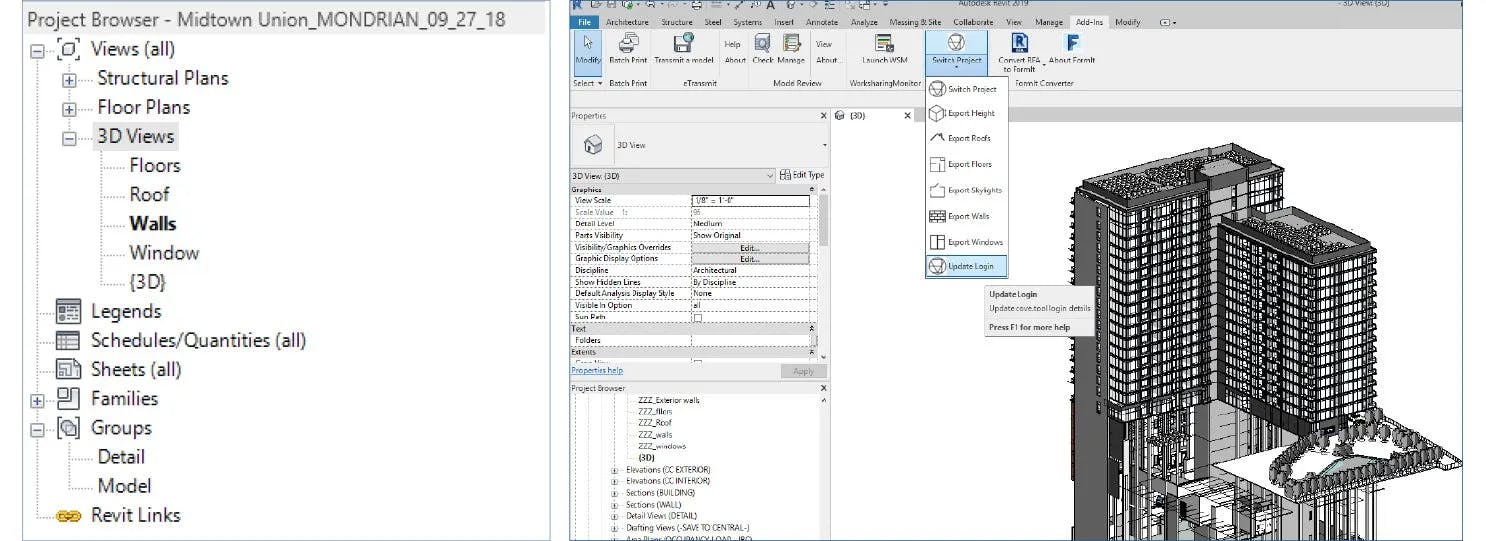Viewport: 1486px width, 541px height.
Task: Click Help in the eTransmit panel
Action: pyautogui.click(x=733, y=45)
